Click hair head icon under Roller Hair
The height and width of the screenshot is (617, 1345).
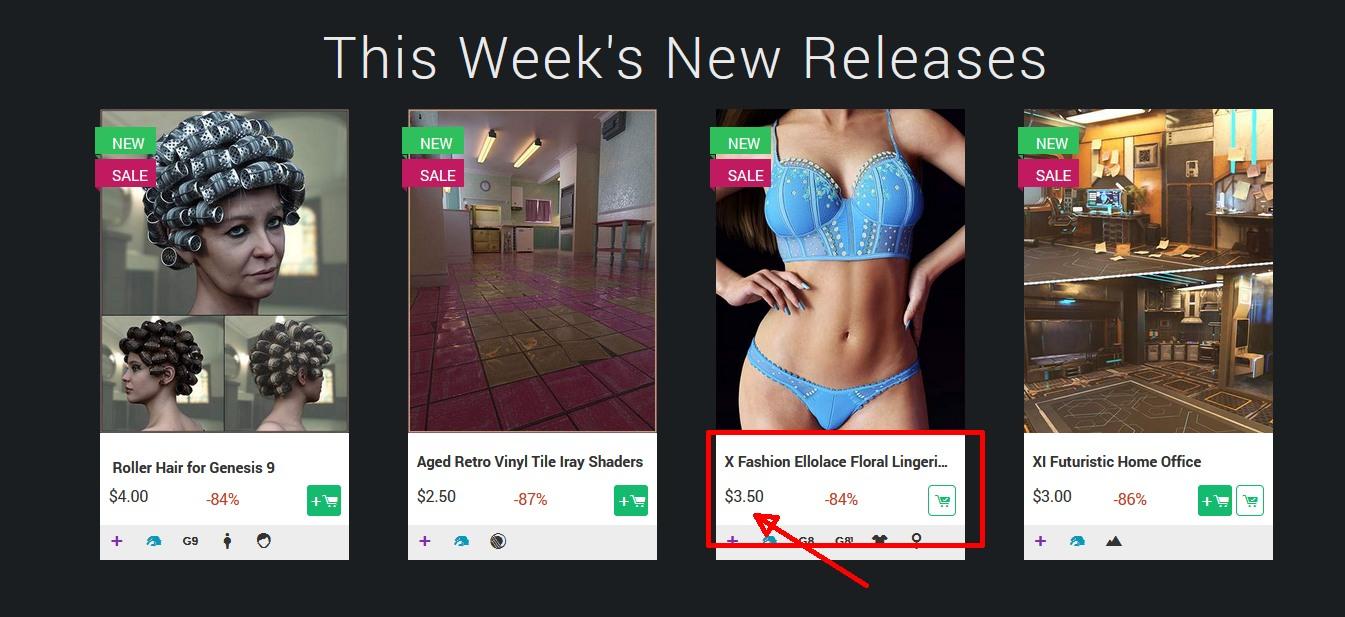[264, 541]
